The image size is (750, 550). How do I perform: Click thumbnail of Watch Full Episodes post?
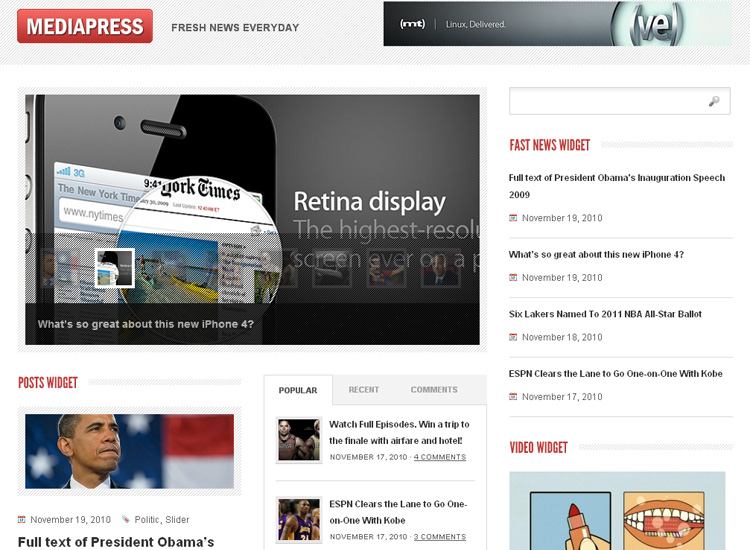(299, 440)
